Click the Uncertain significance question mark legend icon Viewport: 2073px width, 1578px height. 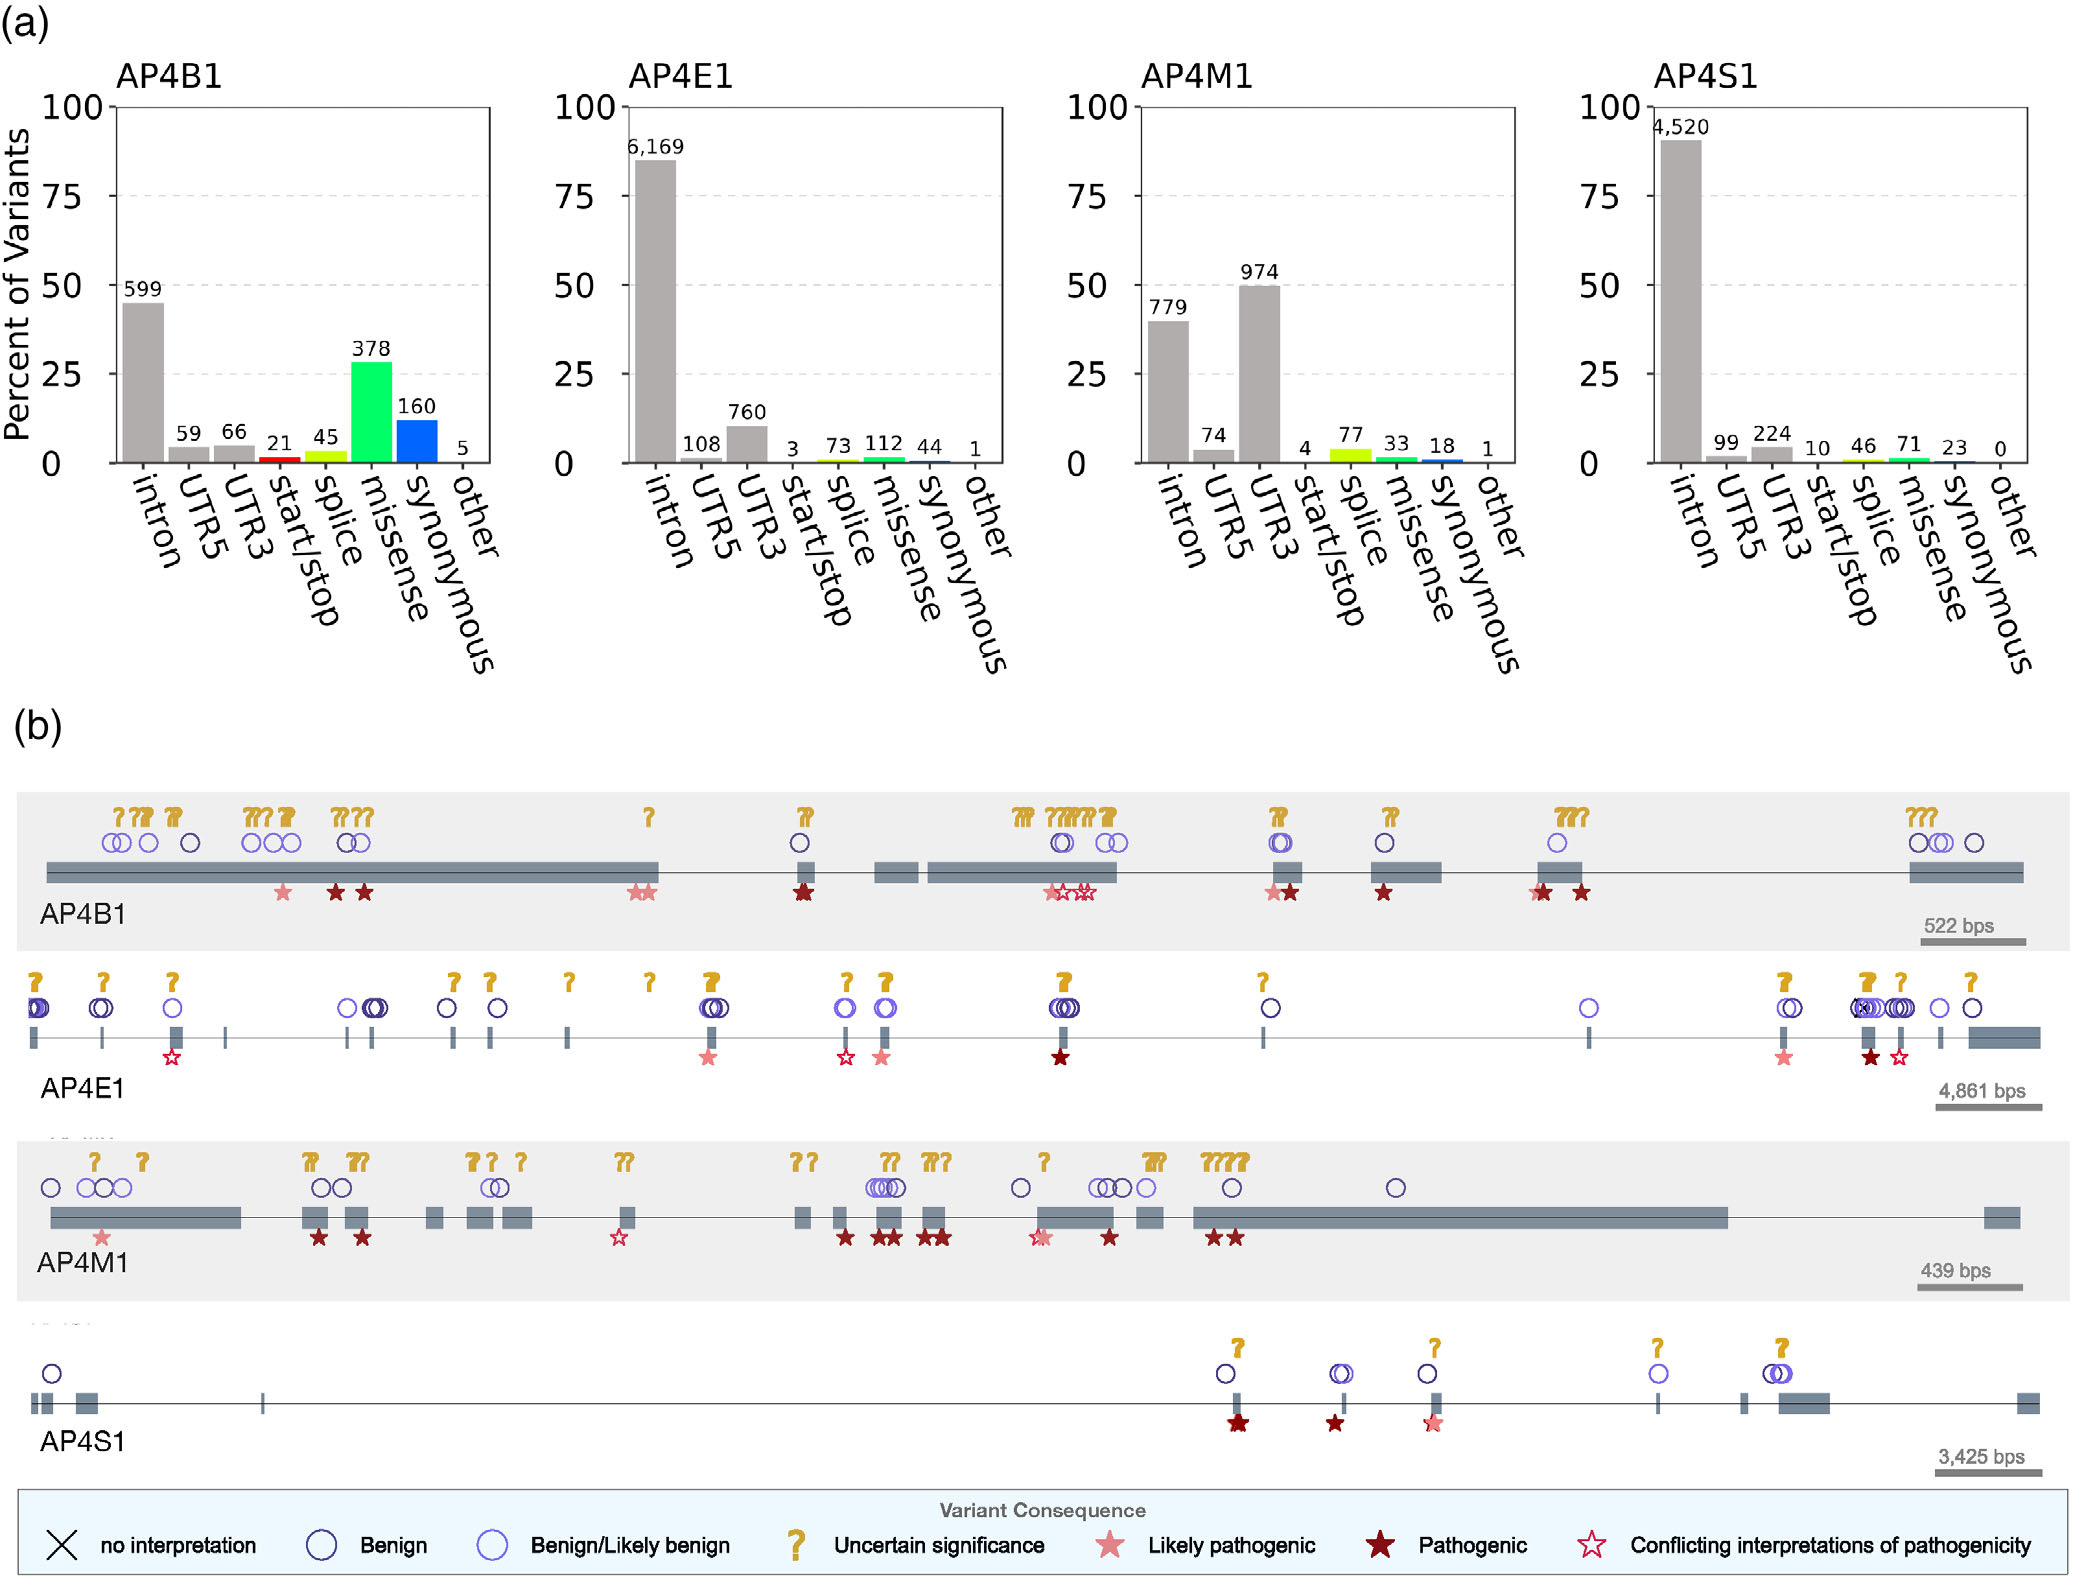pos(795,1545)
